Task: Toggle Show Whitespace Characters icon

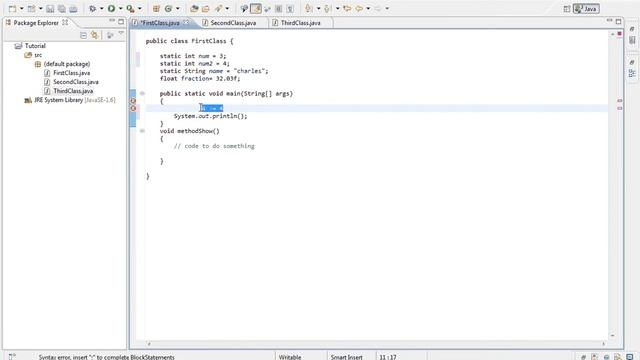Action: click(290, 9)
